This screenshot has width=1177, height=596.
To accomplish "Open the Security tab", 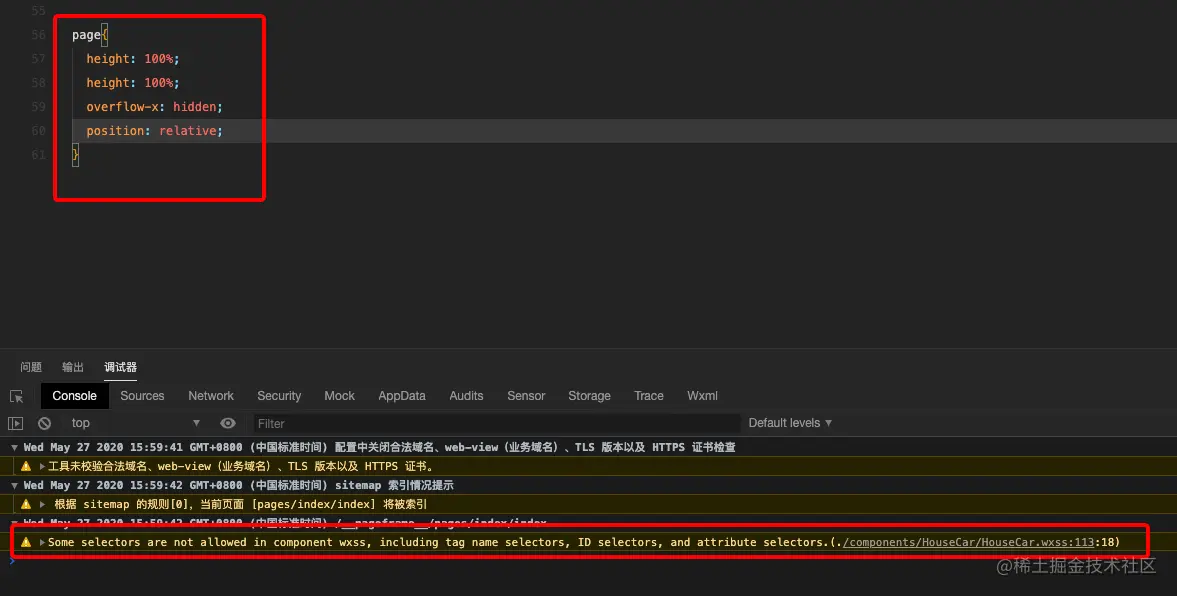I will point(278,396).
